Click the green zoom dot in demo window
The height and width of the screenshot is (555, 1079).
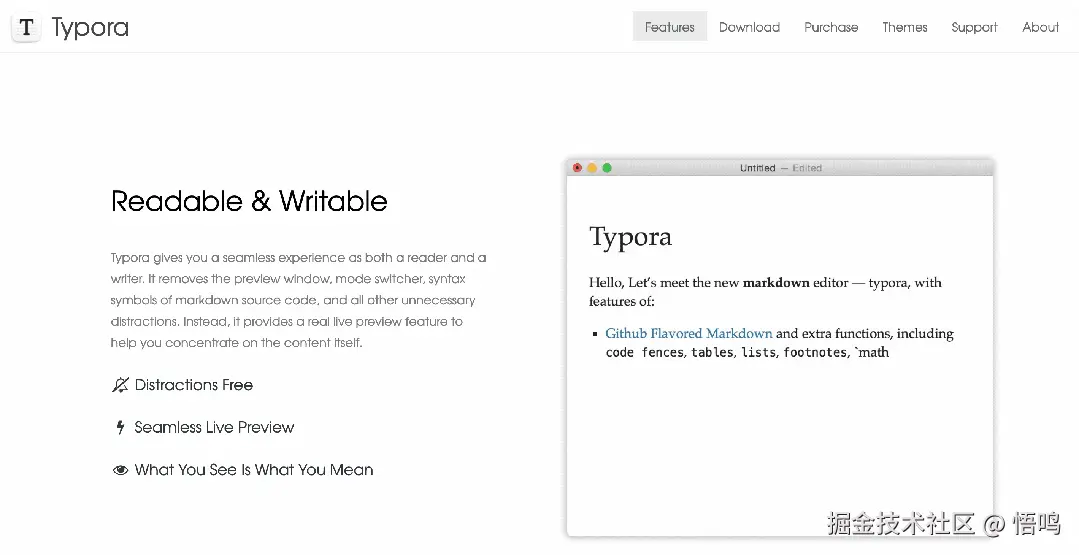pyautogui.click(x=607, y=168)
